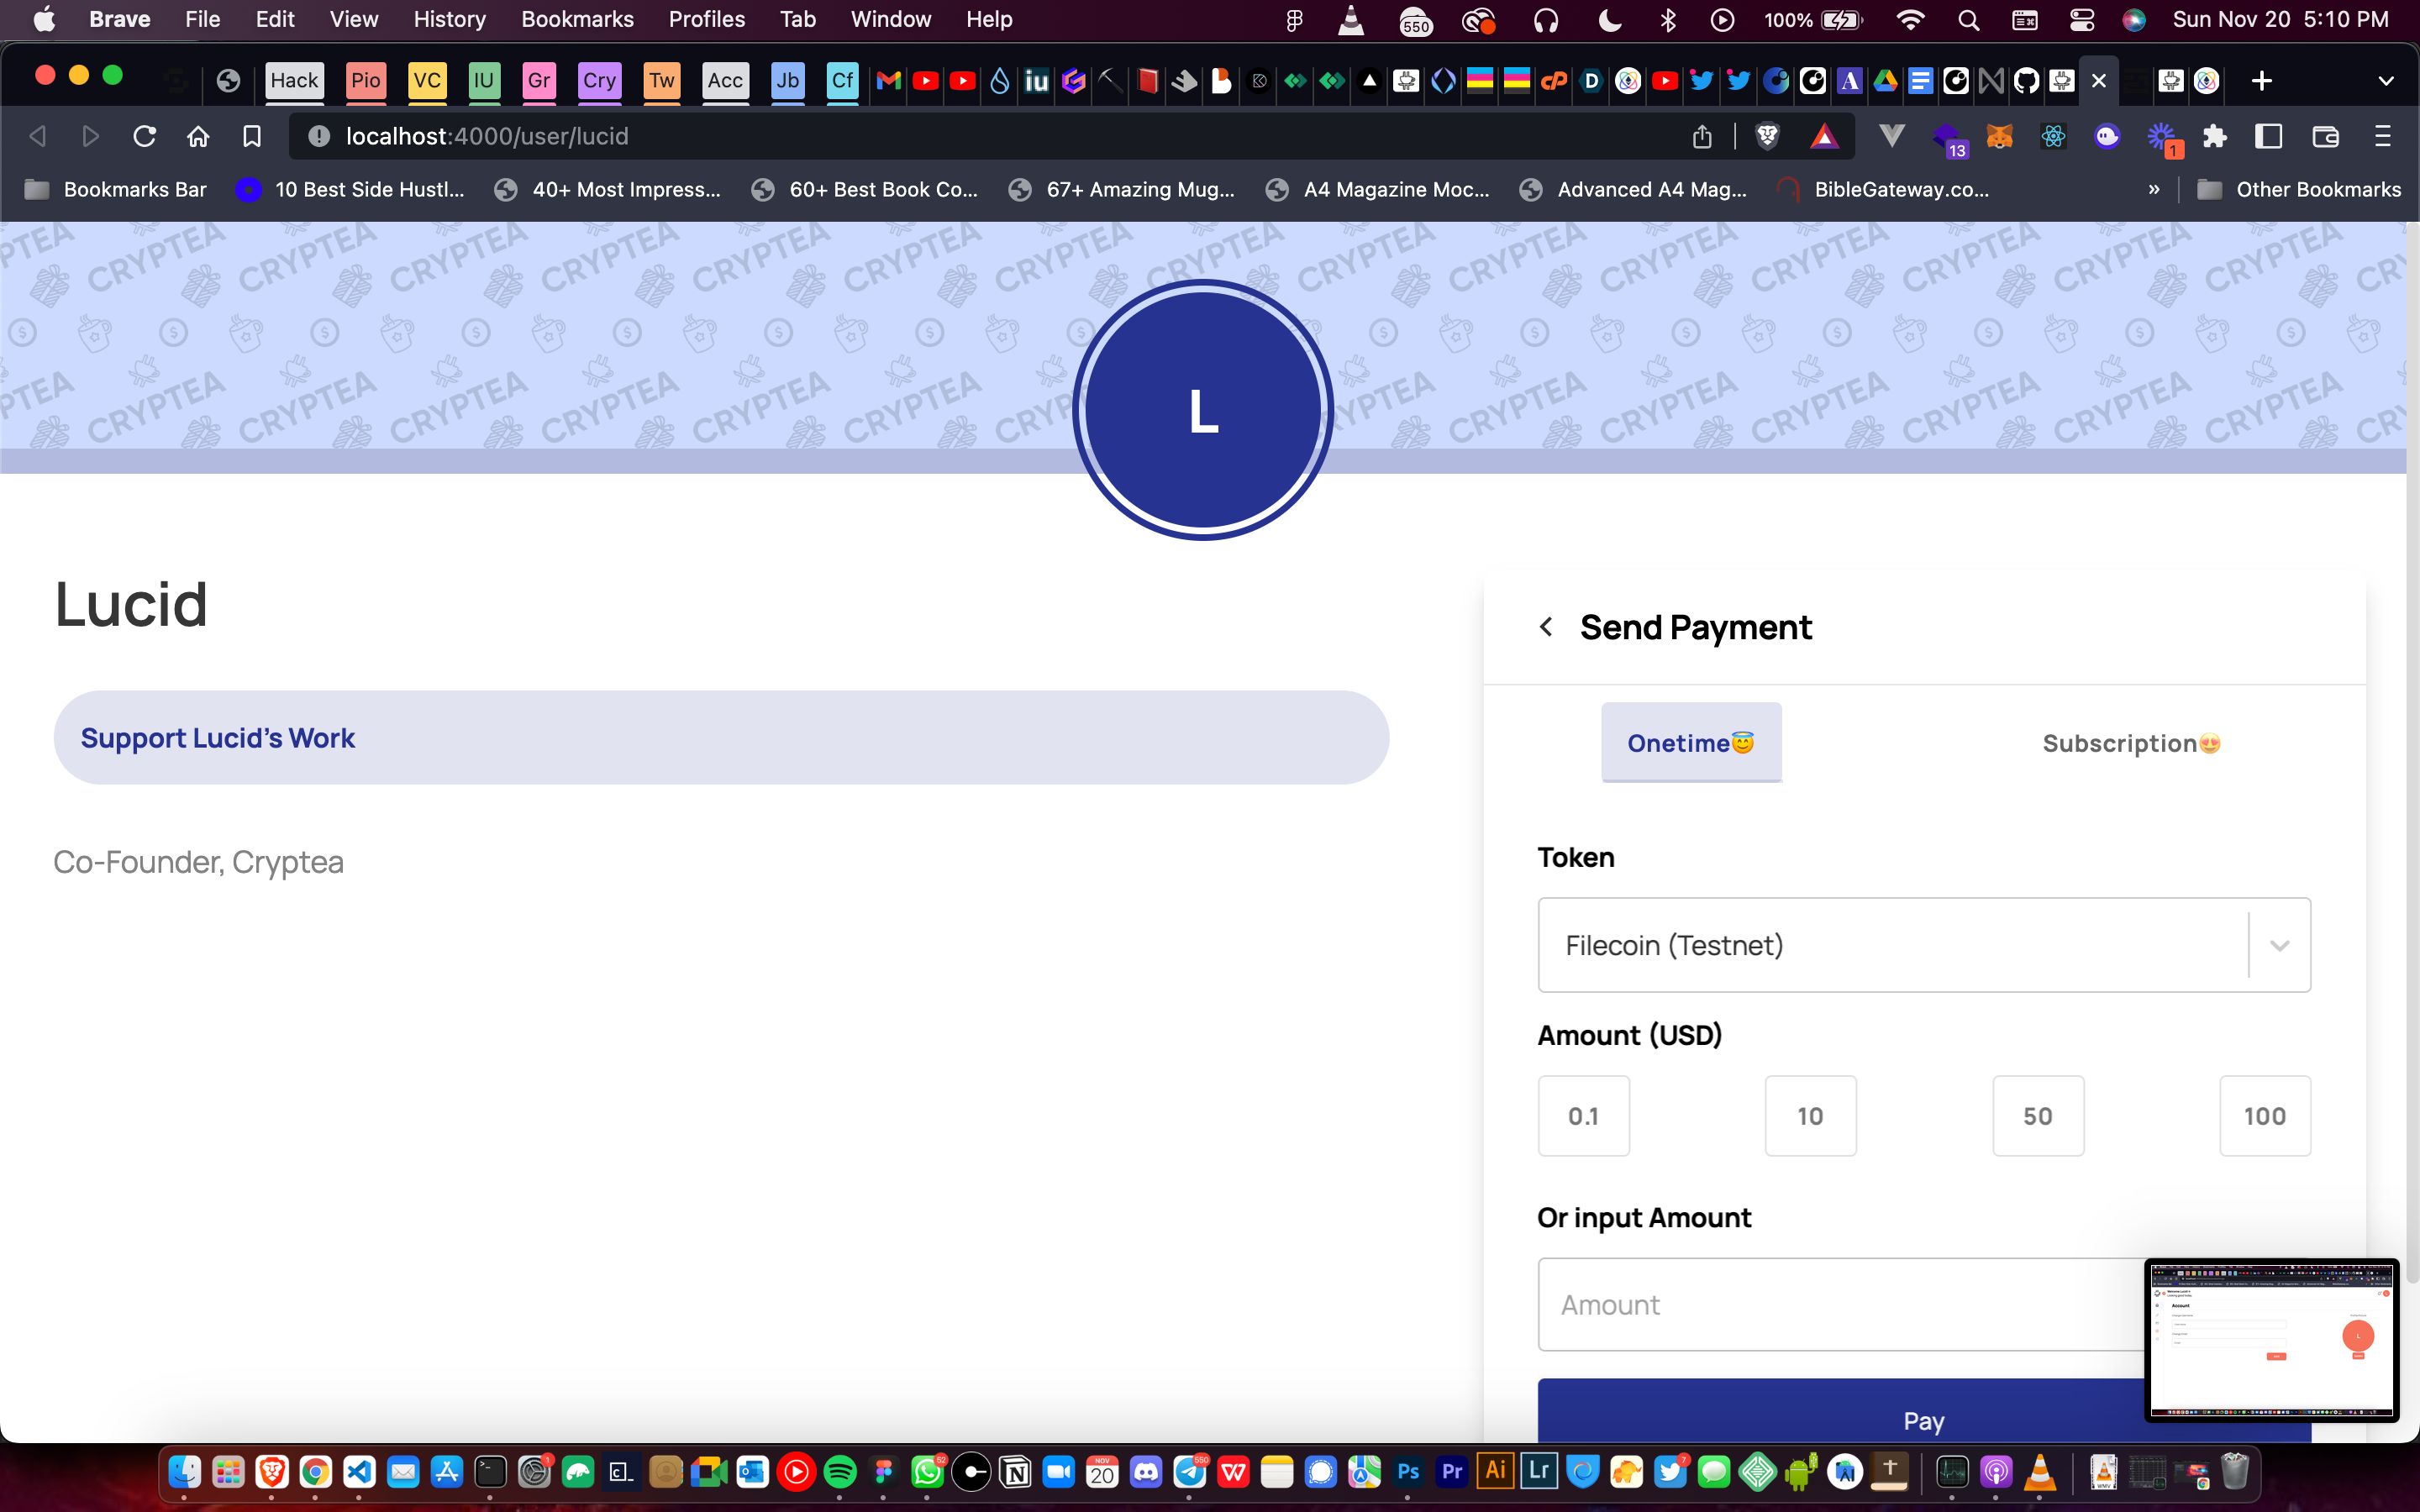Select the 100 USD preset amount
This screenshot has height=1512, width=2420.
[x=2265, y=1115]
